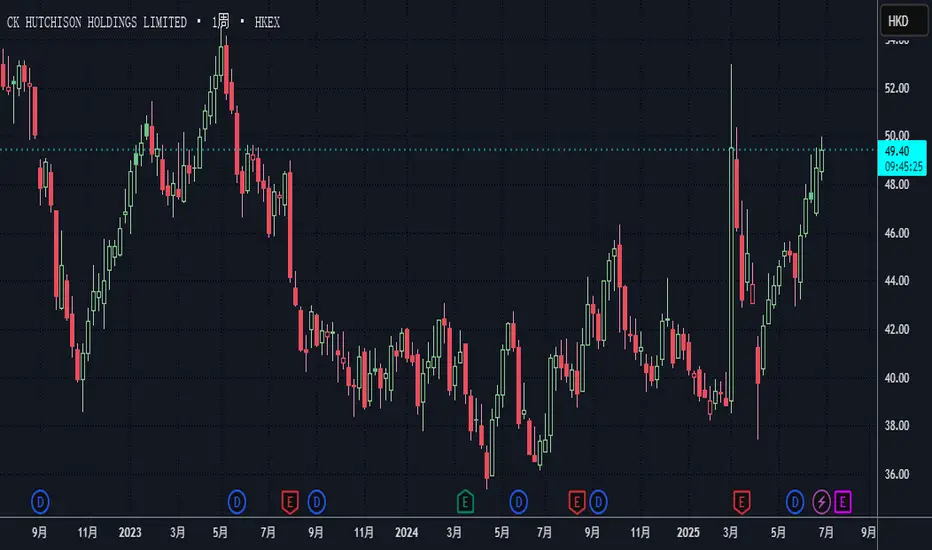
Task: Click the CK HUTCHISON HOLDINGS LIMITED symbol title
Action: tap(96, 22)
